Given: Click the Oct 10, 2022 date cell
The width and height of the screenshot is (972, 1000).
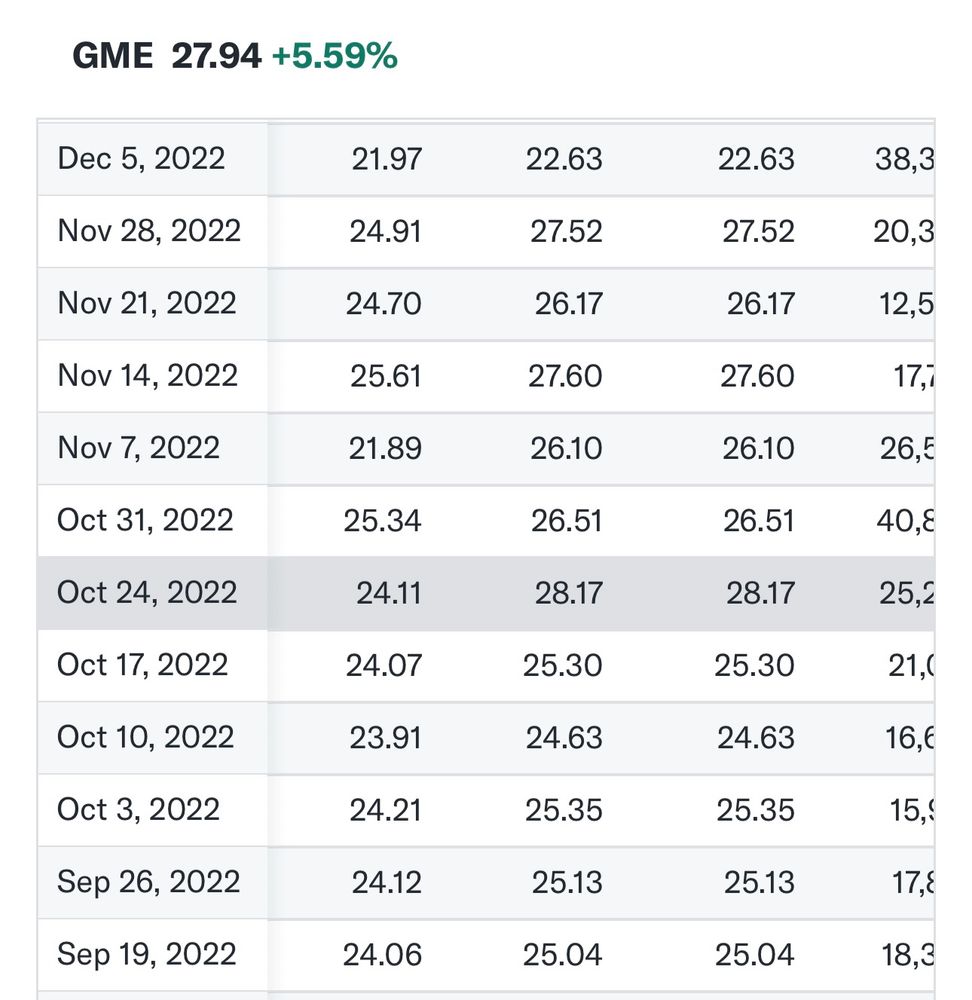Looking at the screenshot, I should point(145,737).
